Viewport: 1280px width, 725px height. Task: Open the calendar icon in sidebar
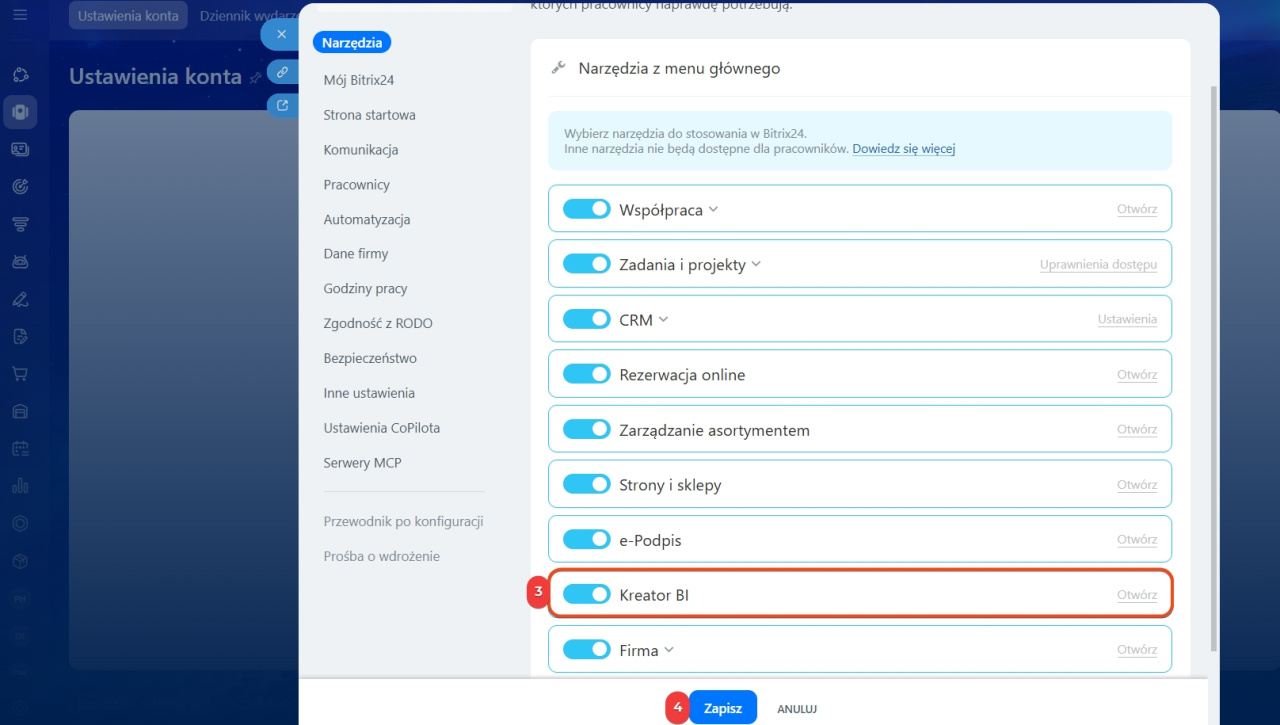pos(20,449)
